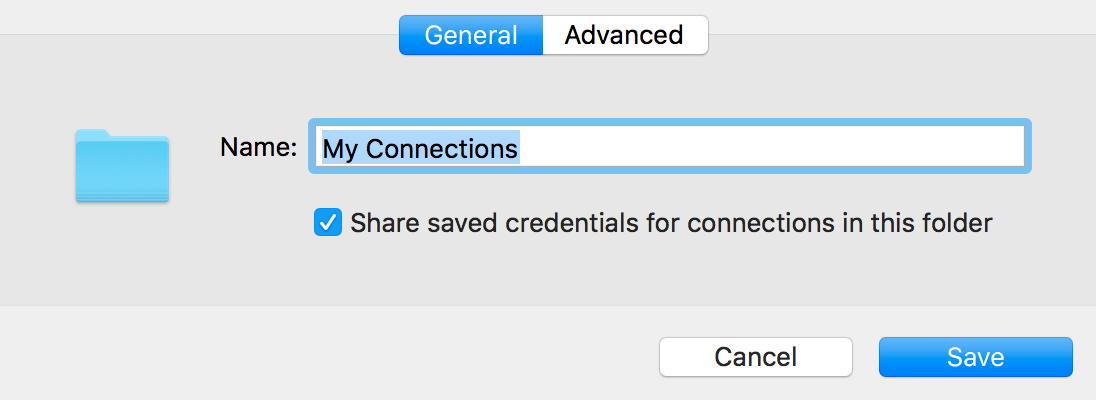Save the folder settings
Screen dimensions: 1096x400
pyautogui.click(x=975, y=357)
